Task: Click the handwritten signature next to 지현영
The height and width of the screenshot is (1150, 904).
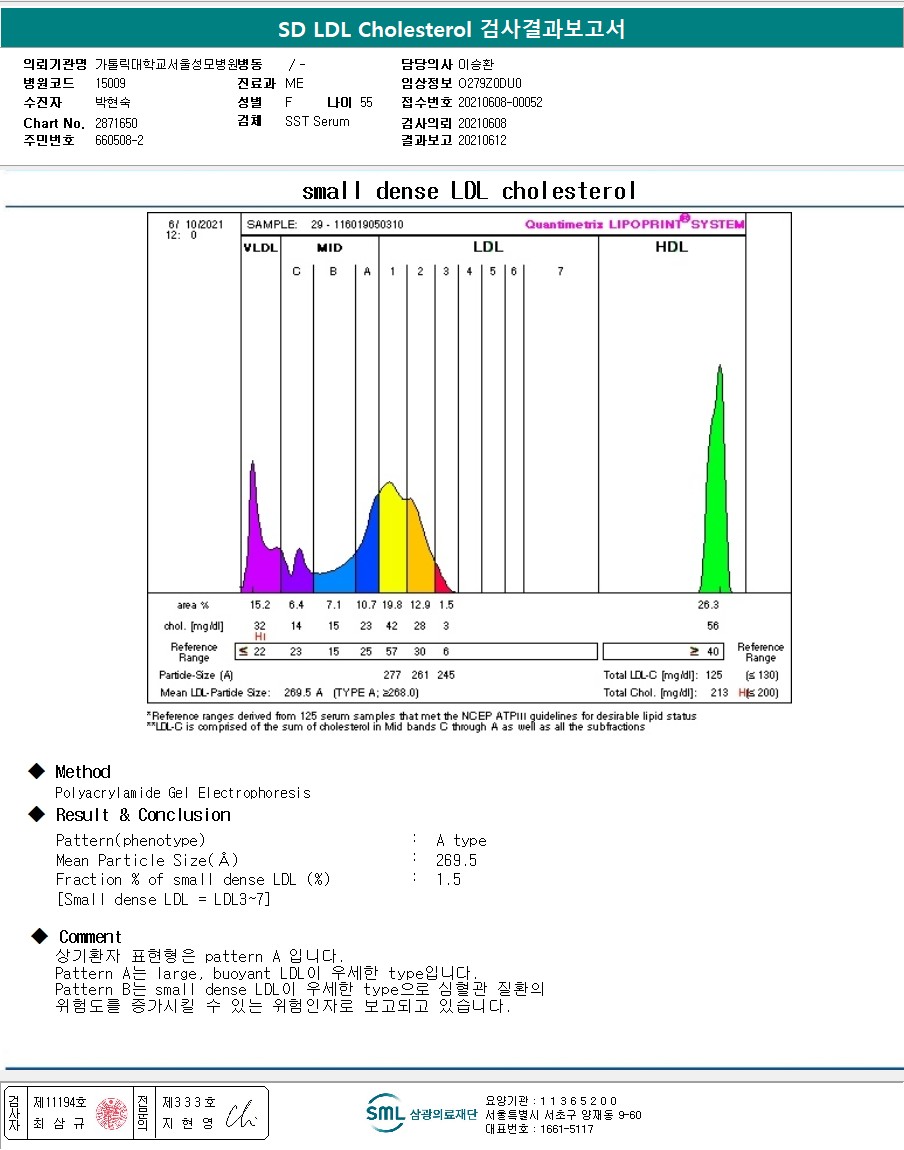Action: click(241, 1114)
